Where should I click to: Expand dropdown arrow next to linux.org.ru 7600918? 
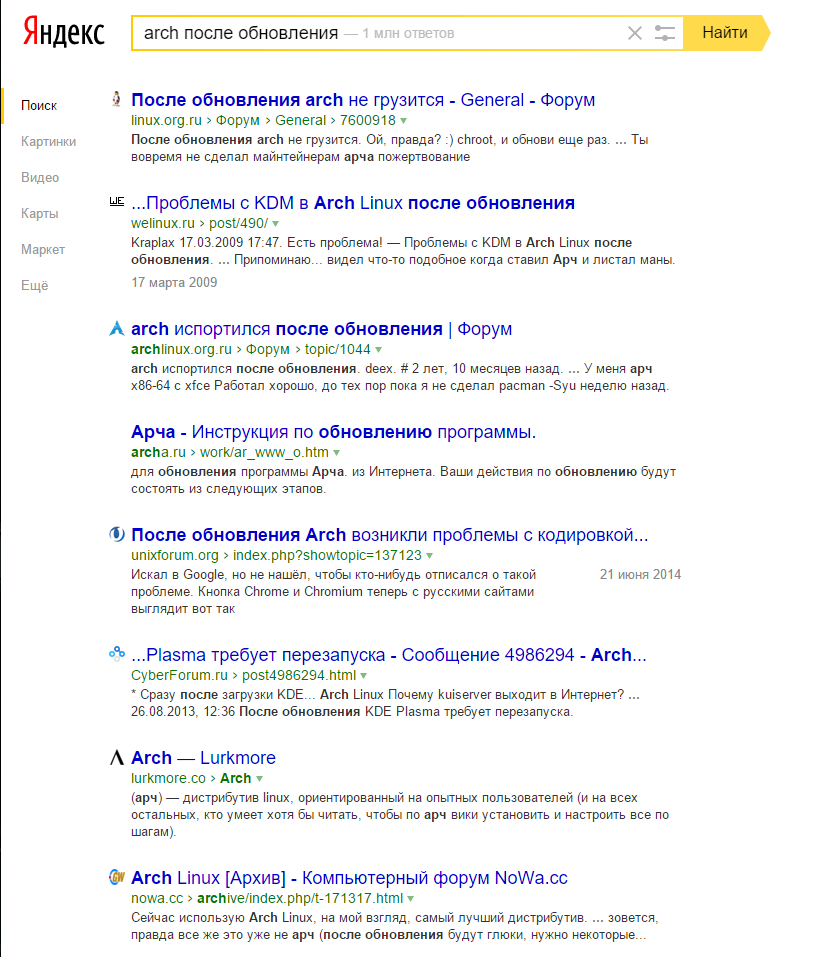coord(403,121)
